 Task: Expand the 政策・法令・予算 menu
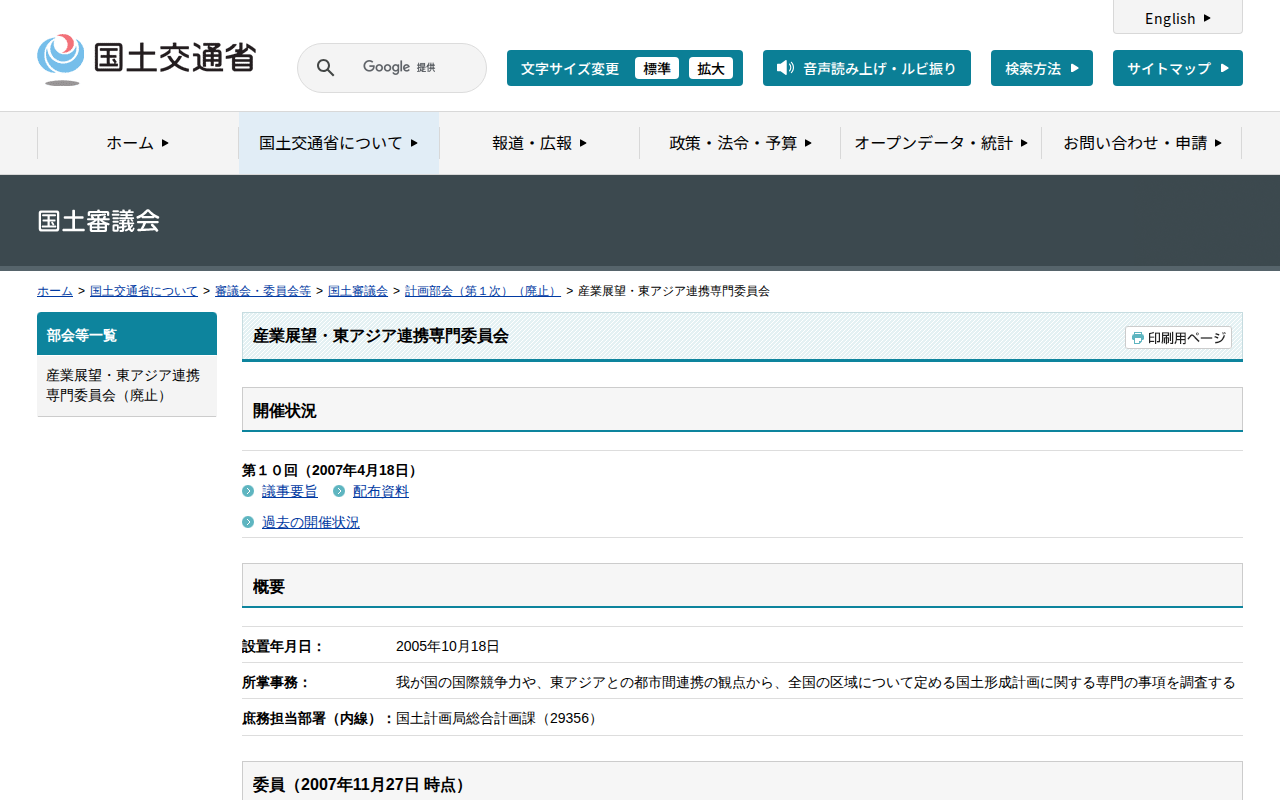click(x=740, y=143)
